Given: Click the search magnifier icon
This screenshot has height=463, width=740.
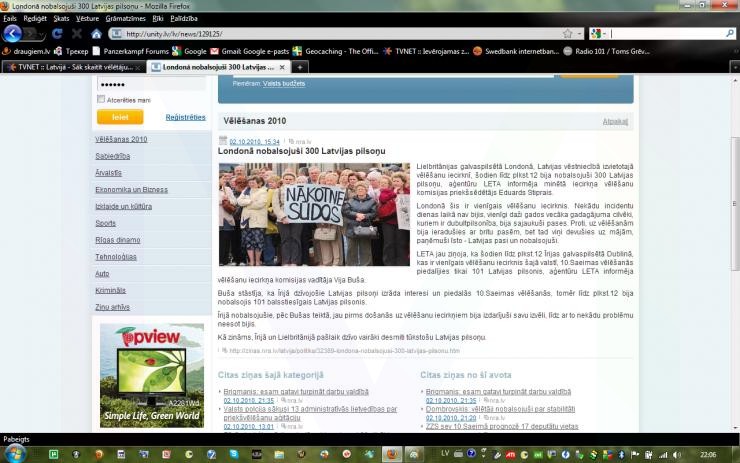Looking at the screenshot, I should pyautogui.click(x=730, y=33).
